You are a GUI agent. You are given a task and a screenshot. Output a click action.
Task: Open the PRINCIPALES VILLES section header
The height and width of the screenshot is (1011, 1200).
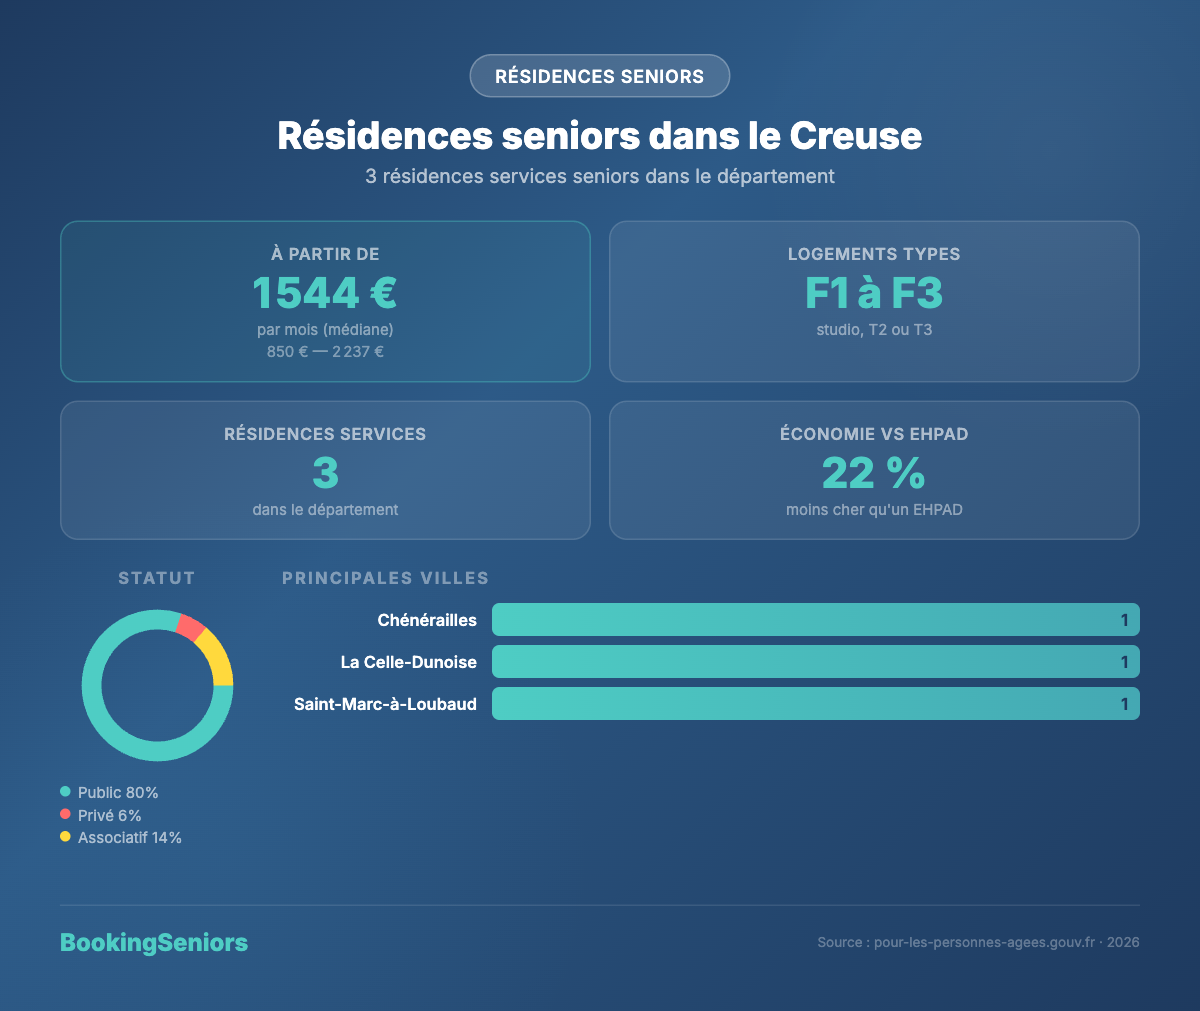pyautogui.click(x=385, y=578)
